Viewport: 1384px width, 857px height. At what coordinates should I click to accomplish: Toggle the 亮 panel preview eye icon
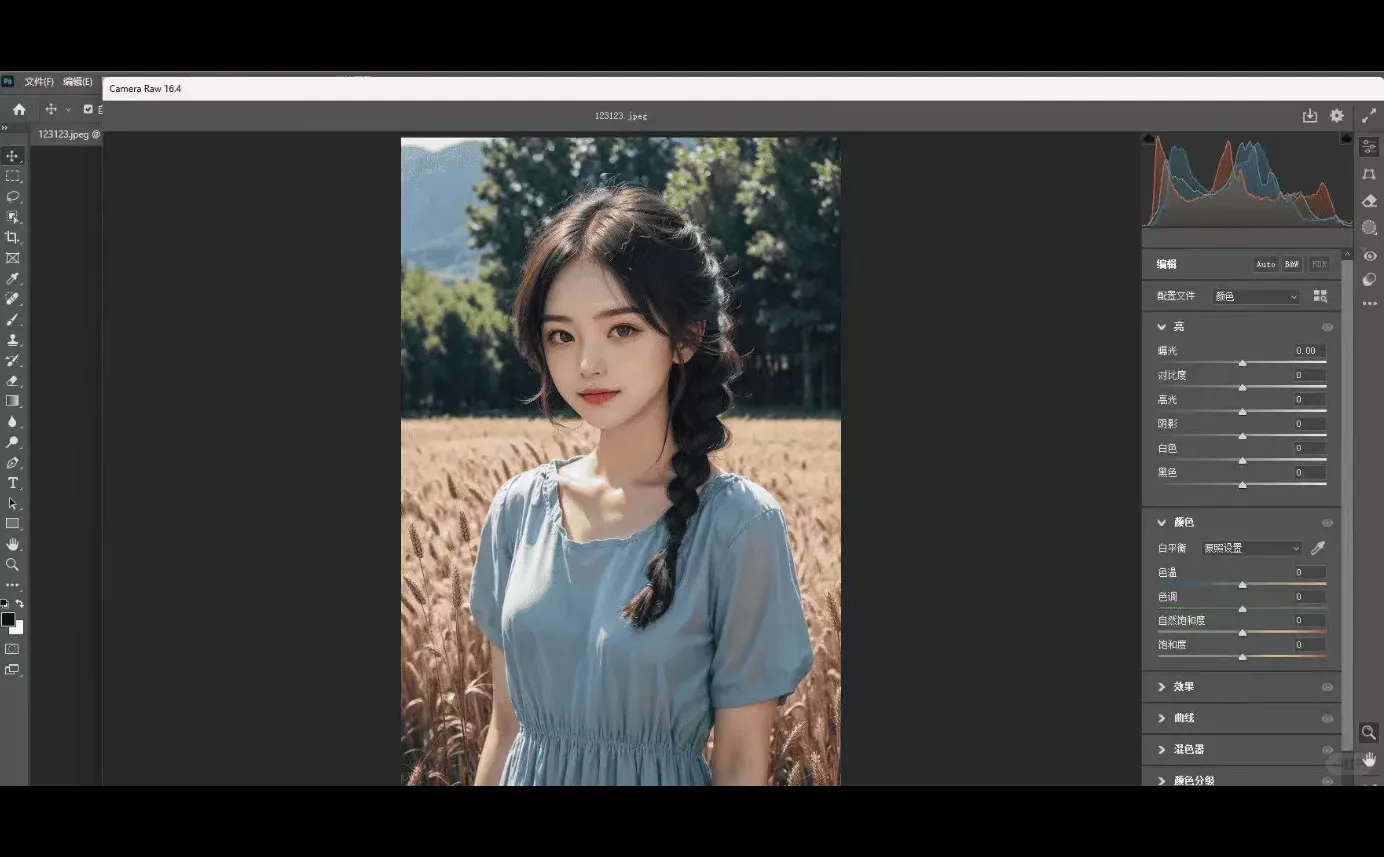pyautogui.click(x=1327, y=326)
